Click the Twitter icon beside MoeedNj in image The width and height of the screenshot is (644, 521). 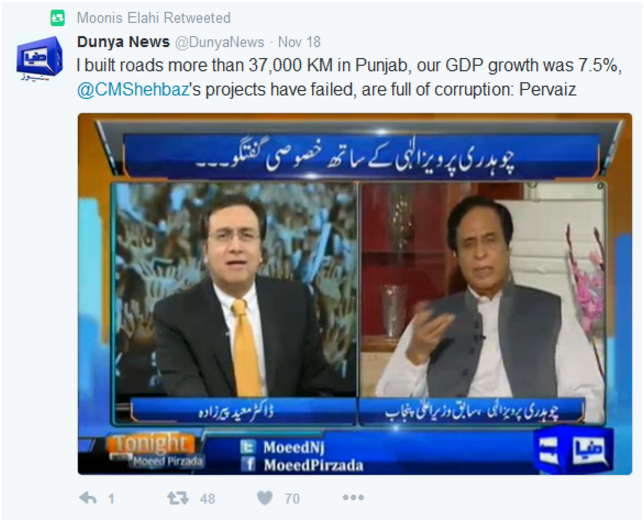[248, 447]
